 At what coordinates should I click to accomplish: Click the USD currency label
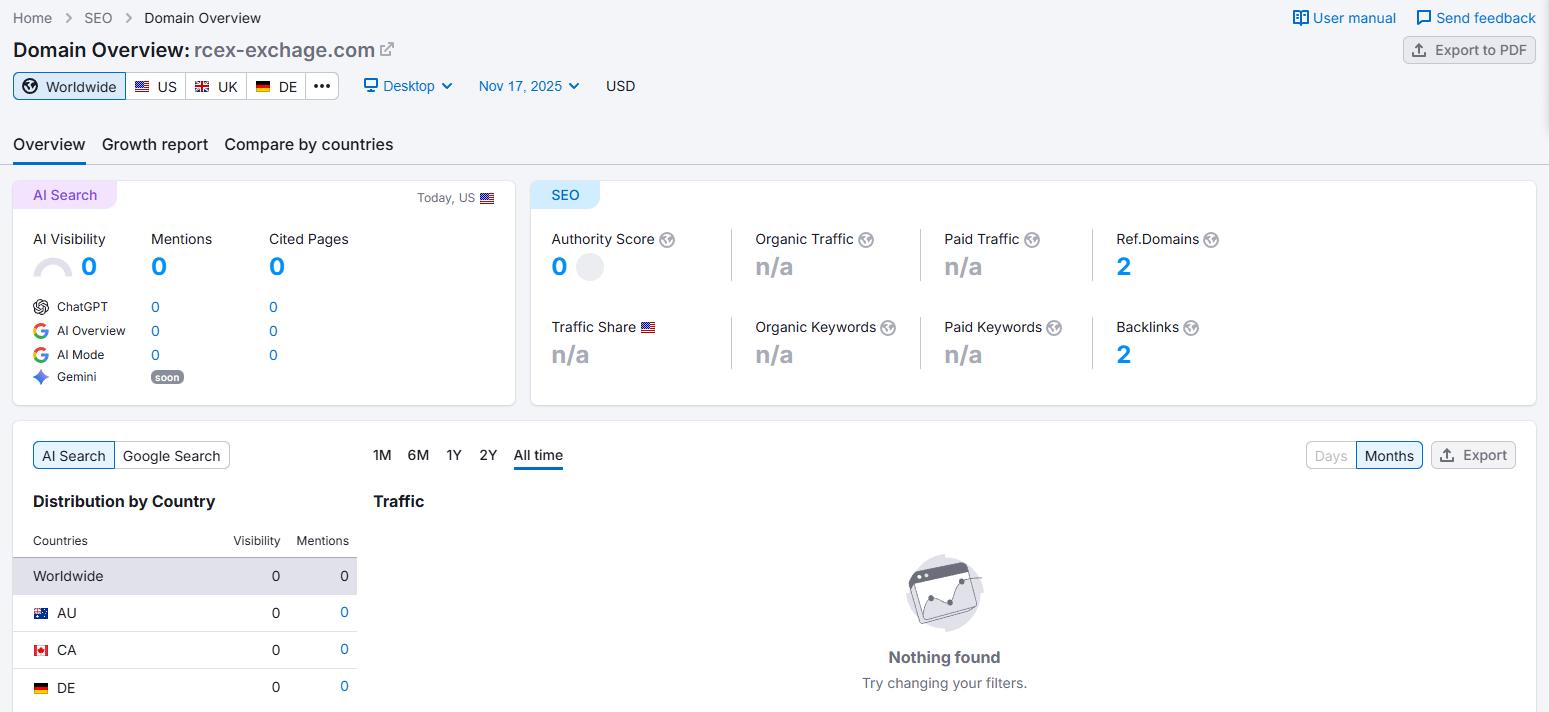click(620, 86)
